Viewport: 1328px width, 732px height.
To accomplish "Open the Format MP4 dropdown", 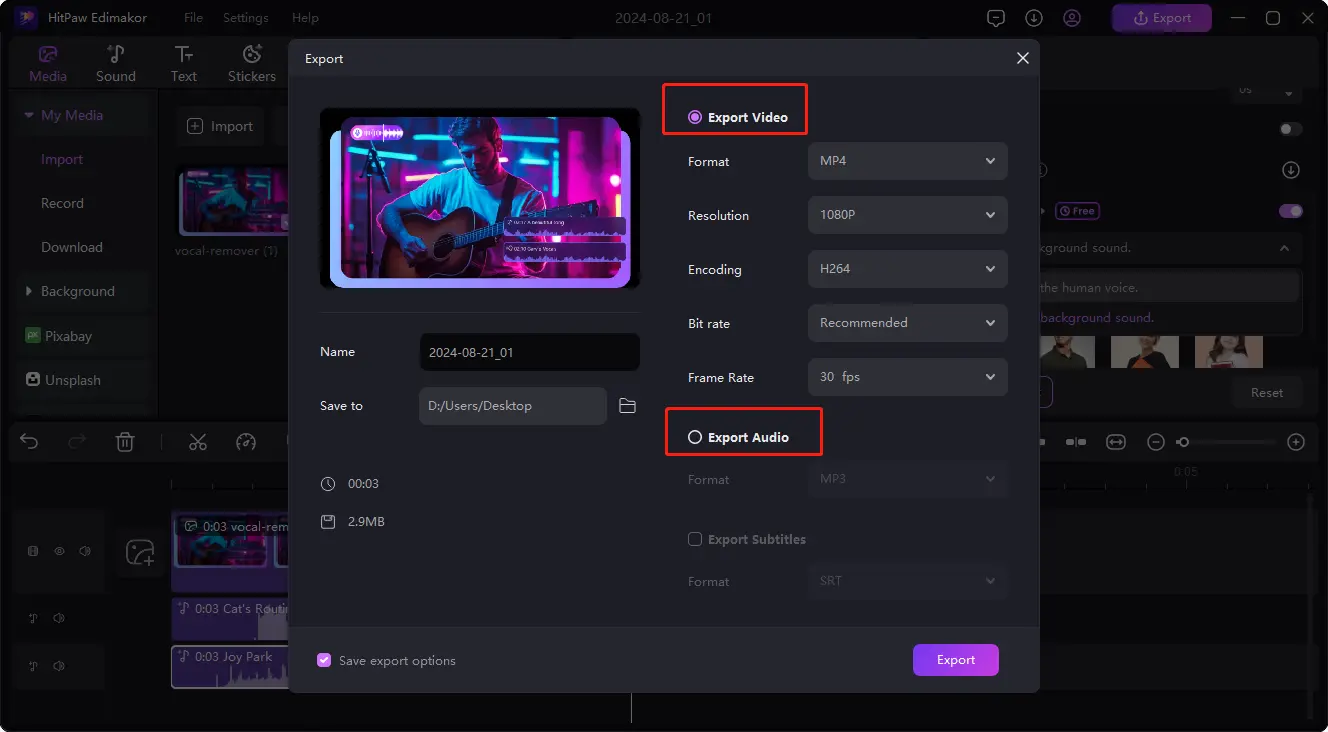I will [907, 161].
